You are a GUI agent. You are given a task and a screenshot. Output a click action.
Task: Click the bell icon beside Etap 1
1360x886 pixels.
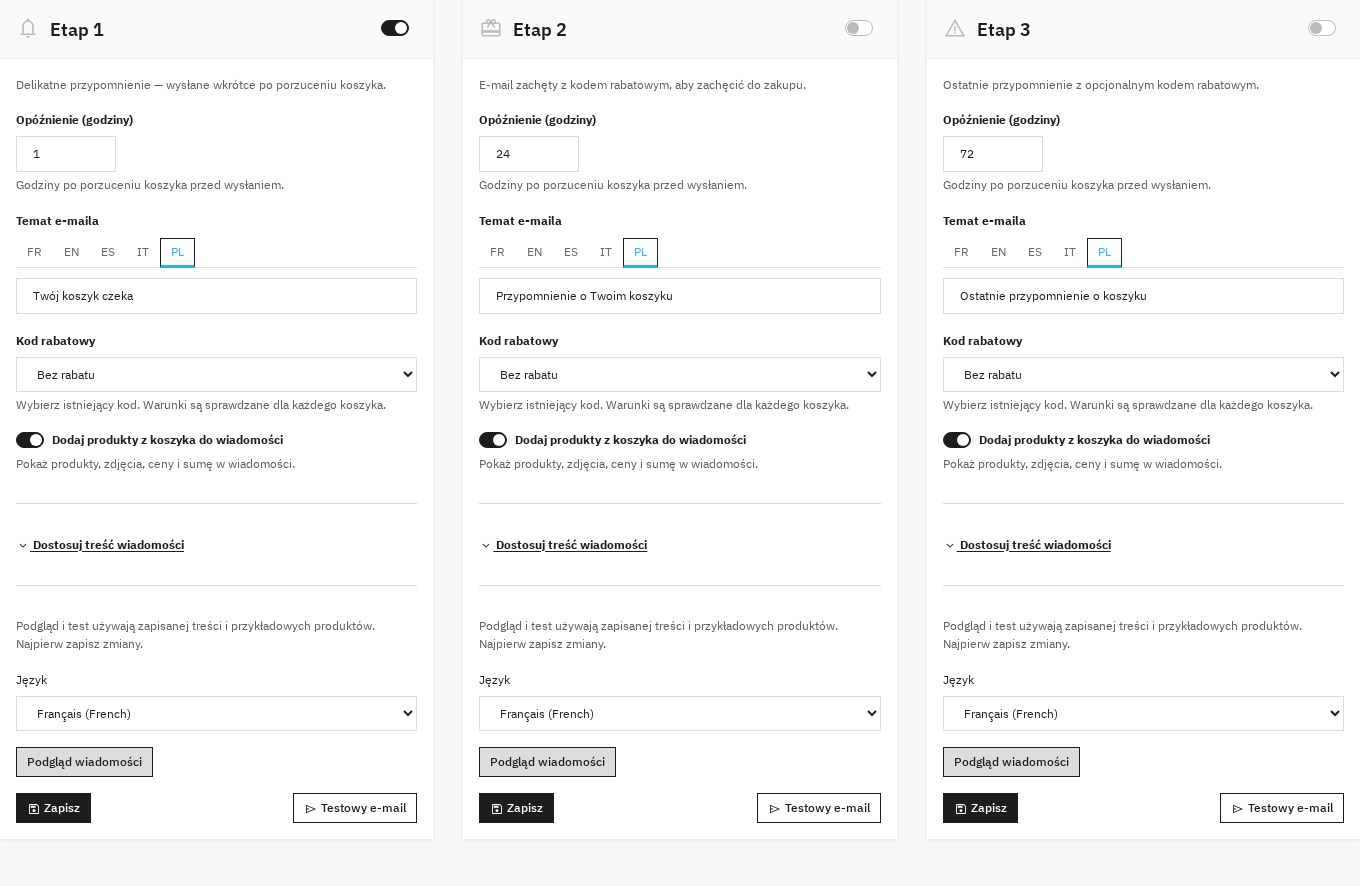[x=28, y=29]
